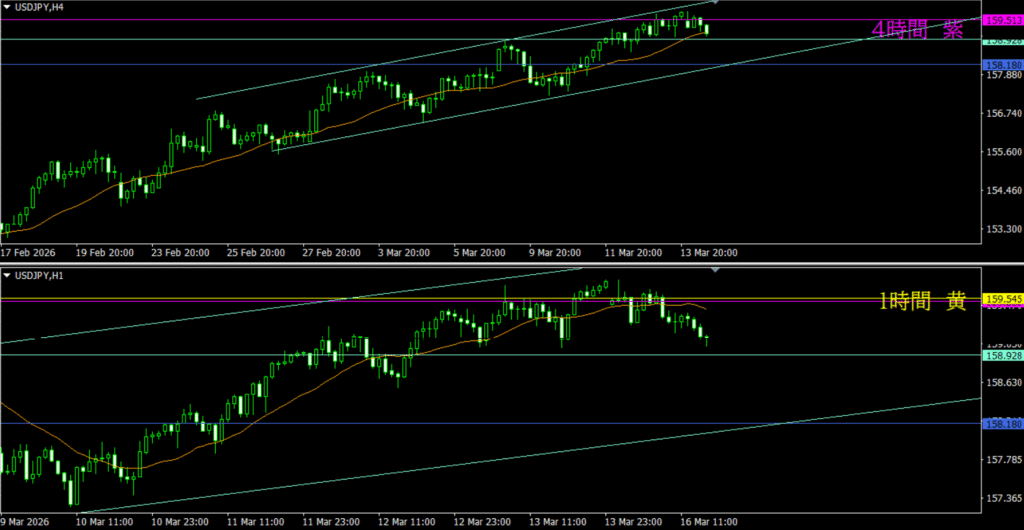This screenshot has width=1024, height=530.
Task: Select the blue 158.180 label on H1 chart
Action: click(1003, 423)
